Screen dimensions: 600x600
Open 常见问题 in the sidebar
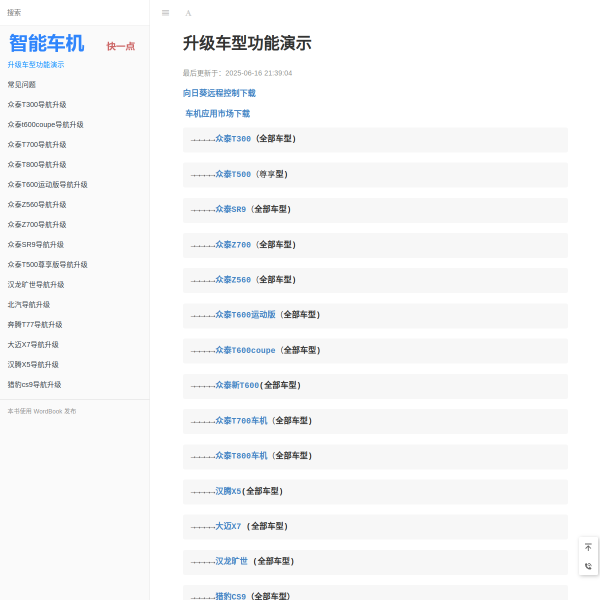21,85
